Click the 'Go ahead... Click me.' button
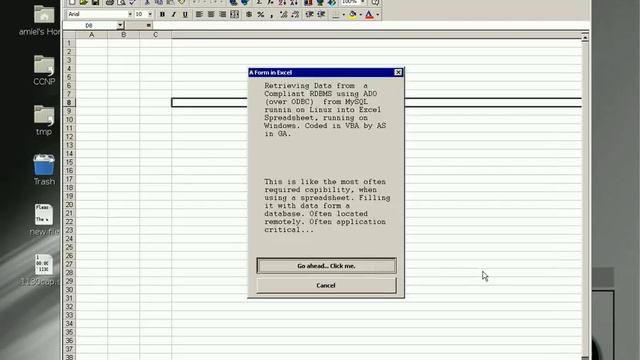Screen dimensions: 640x360 [326, 266]
